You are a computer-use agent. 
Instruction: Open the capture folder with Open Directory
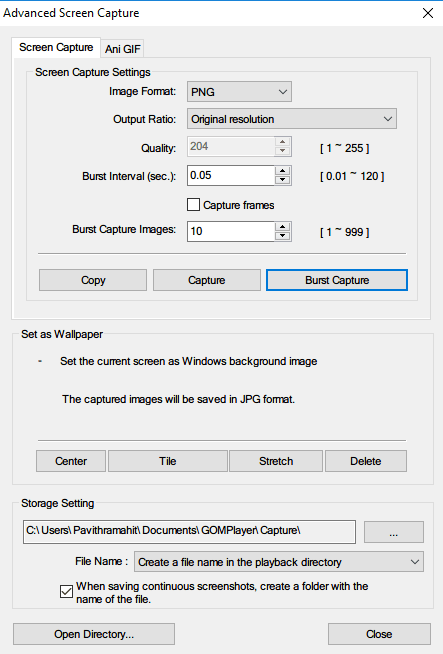[94, 634]
